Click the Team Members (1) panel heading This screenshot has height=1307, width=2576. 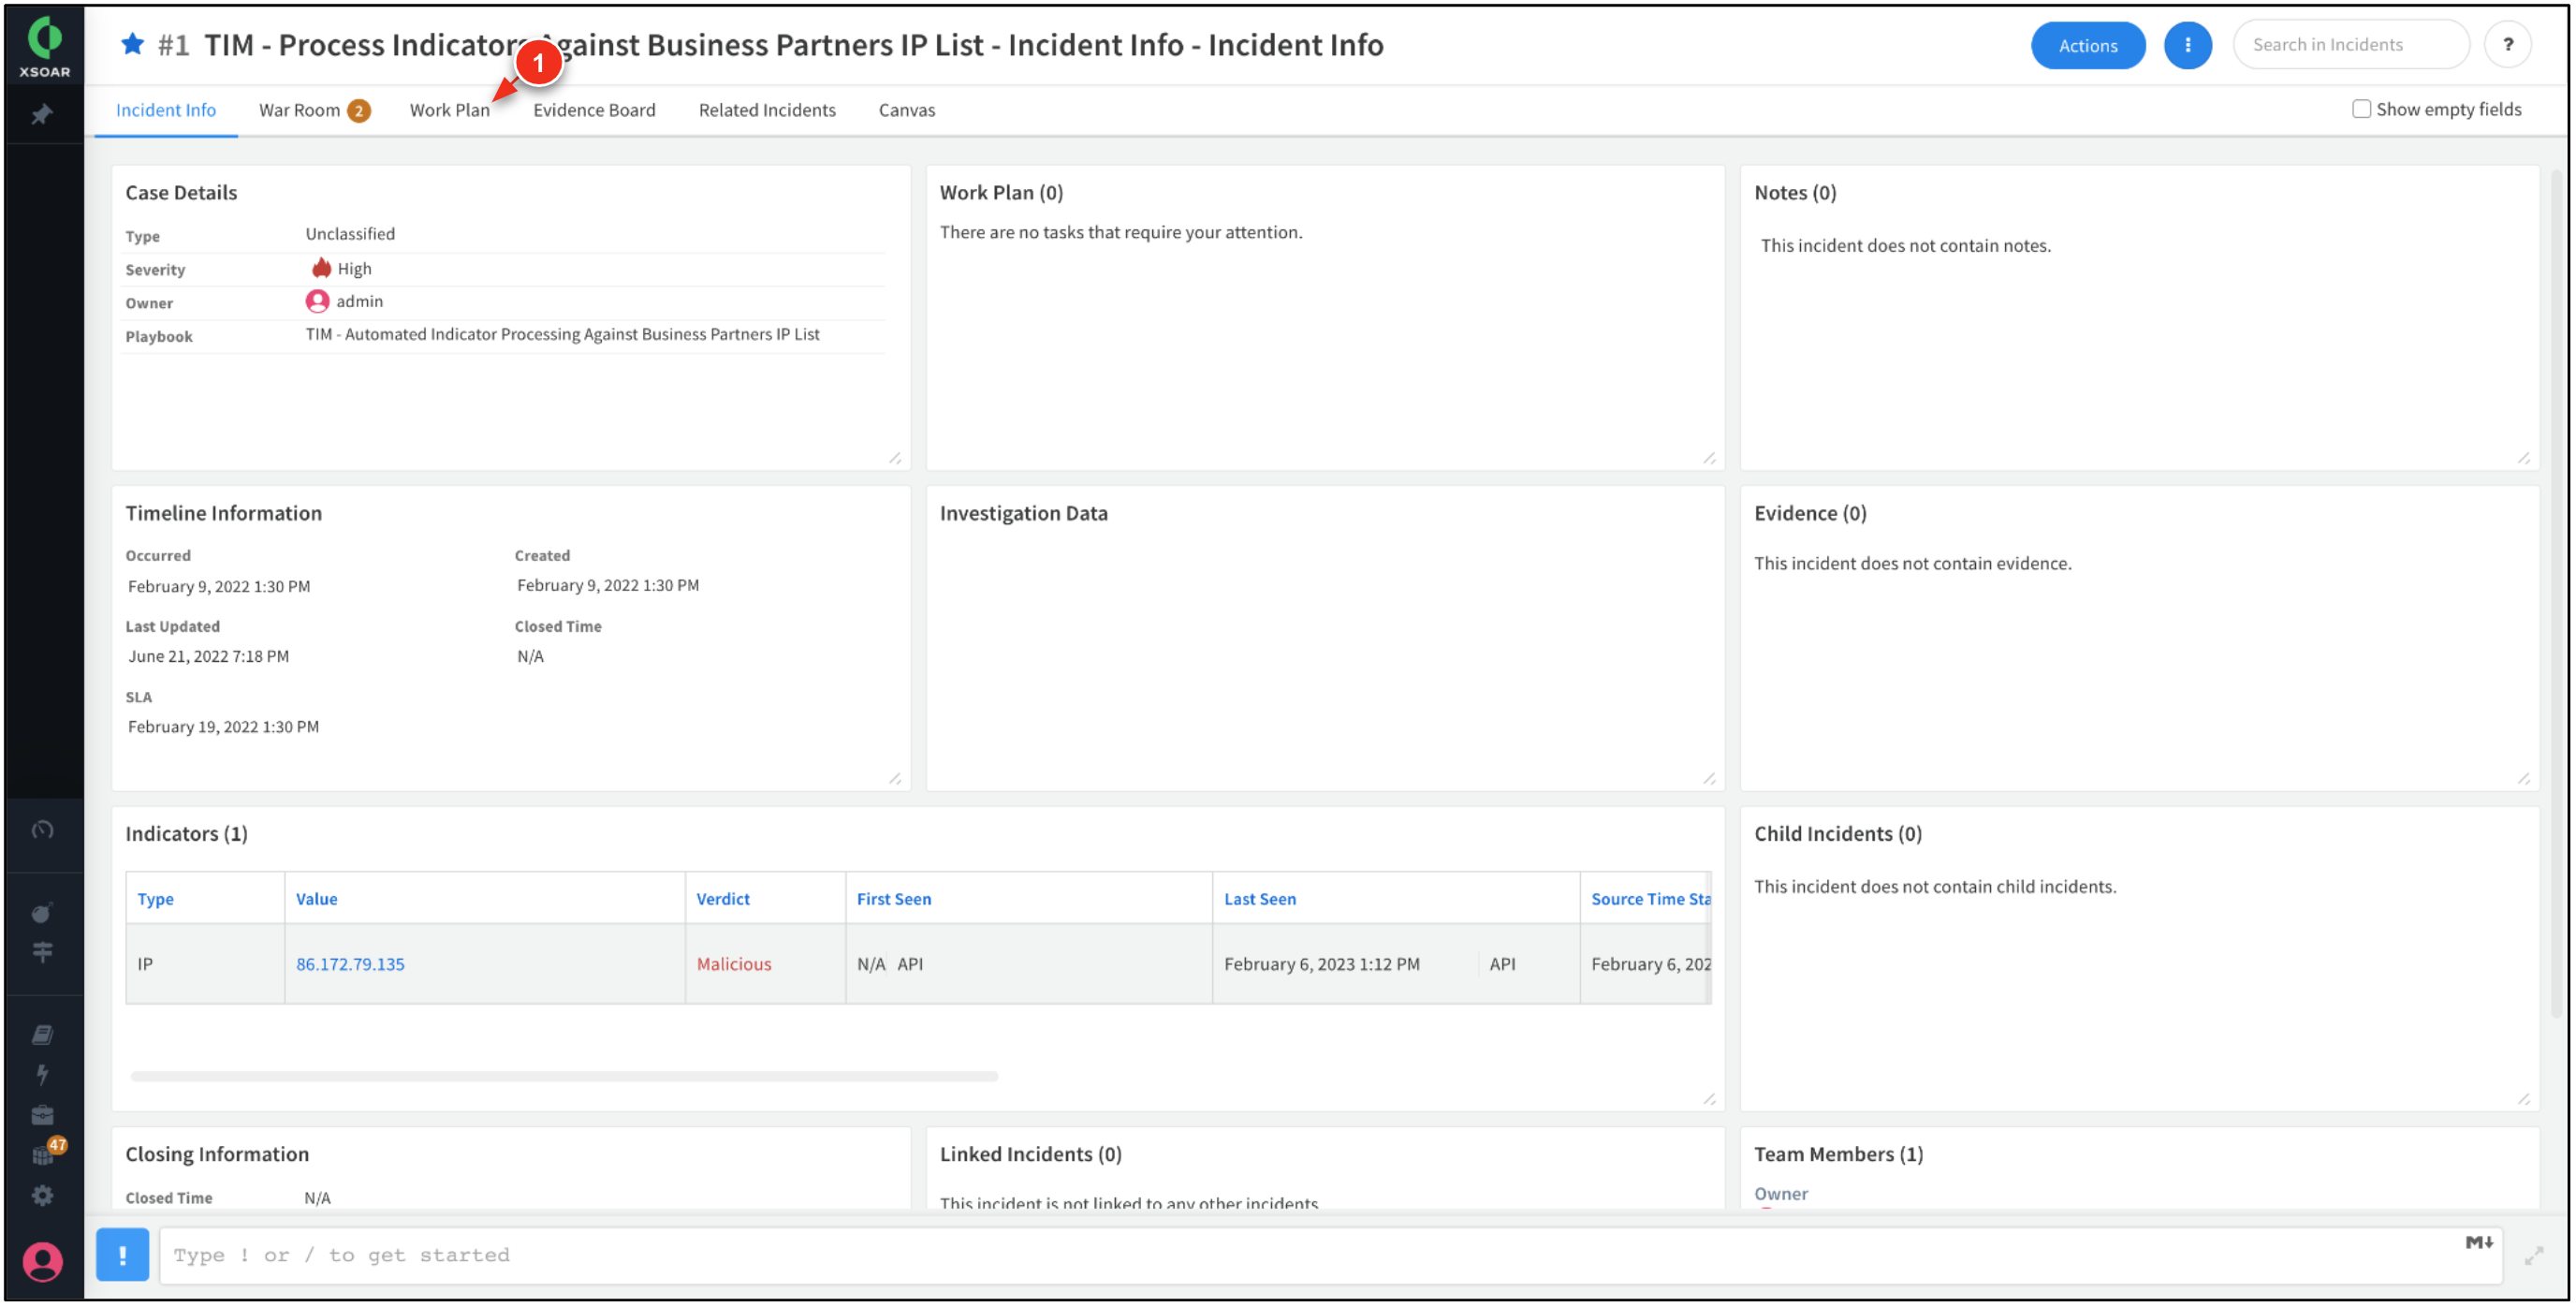pyautogui.click(x=1838, y=1154)
